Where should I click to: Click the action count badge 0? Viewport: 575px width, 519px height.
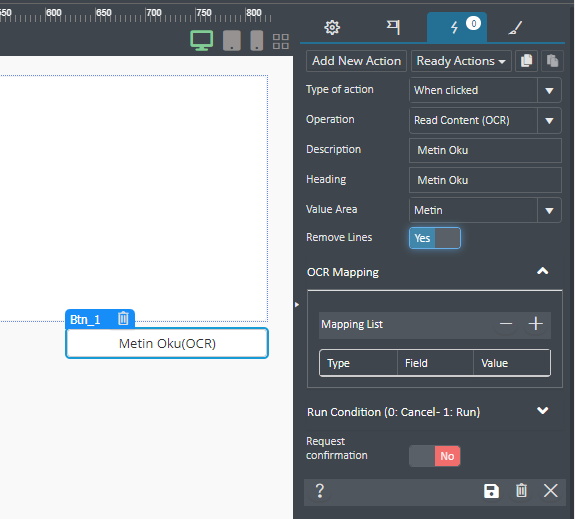(473, 24)
